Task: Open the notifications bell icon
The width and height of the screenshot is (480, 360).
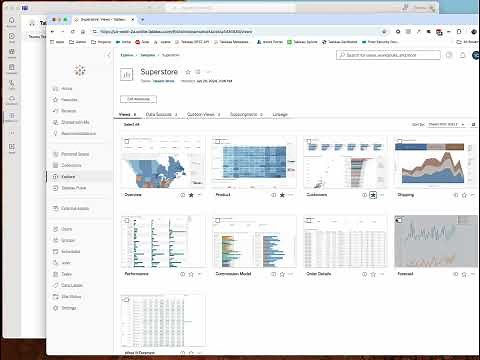Action: click(x=463, y=55)
